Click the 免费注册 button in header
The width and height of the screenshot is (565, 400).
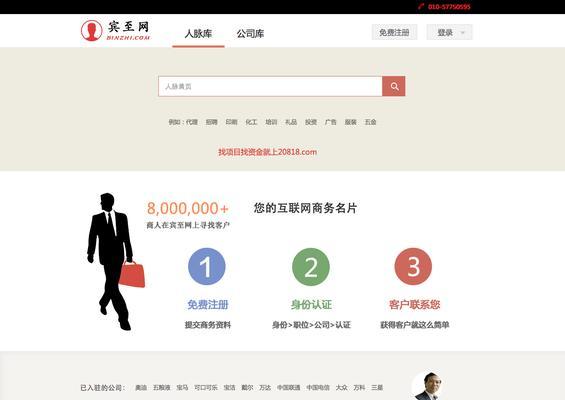[x=394, y=32]
